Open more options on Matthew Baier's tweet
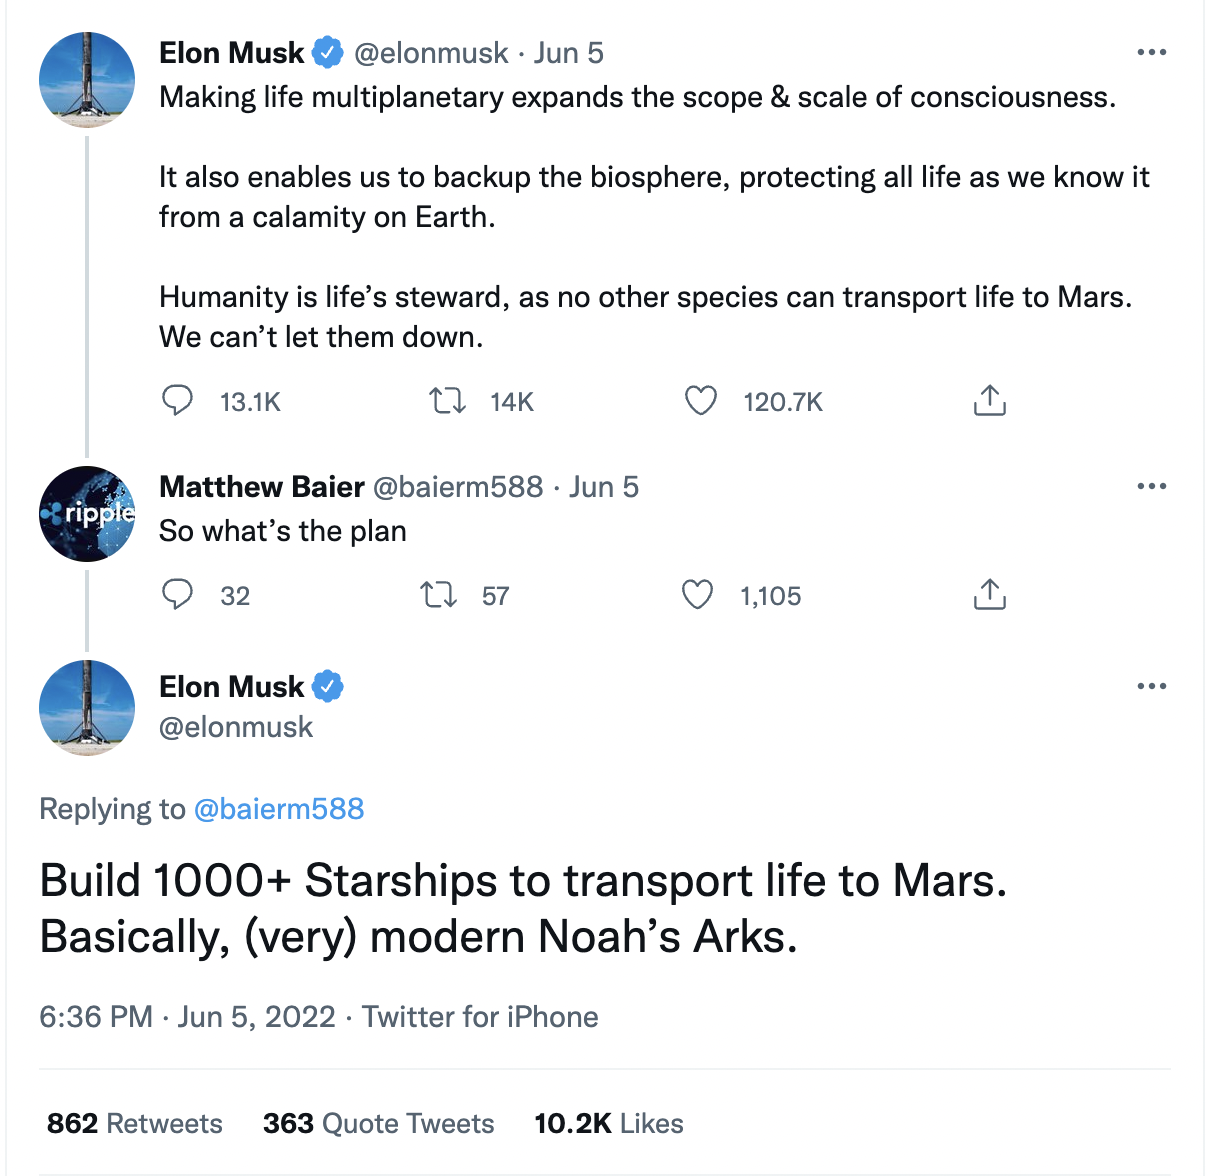The width and height of the screenshot is (1206, 1176). [1152, 486]
